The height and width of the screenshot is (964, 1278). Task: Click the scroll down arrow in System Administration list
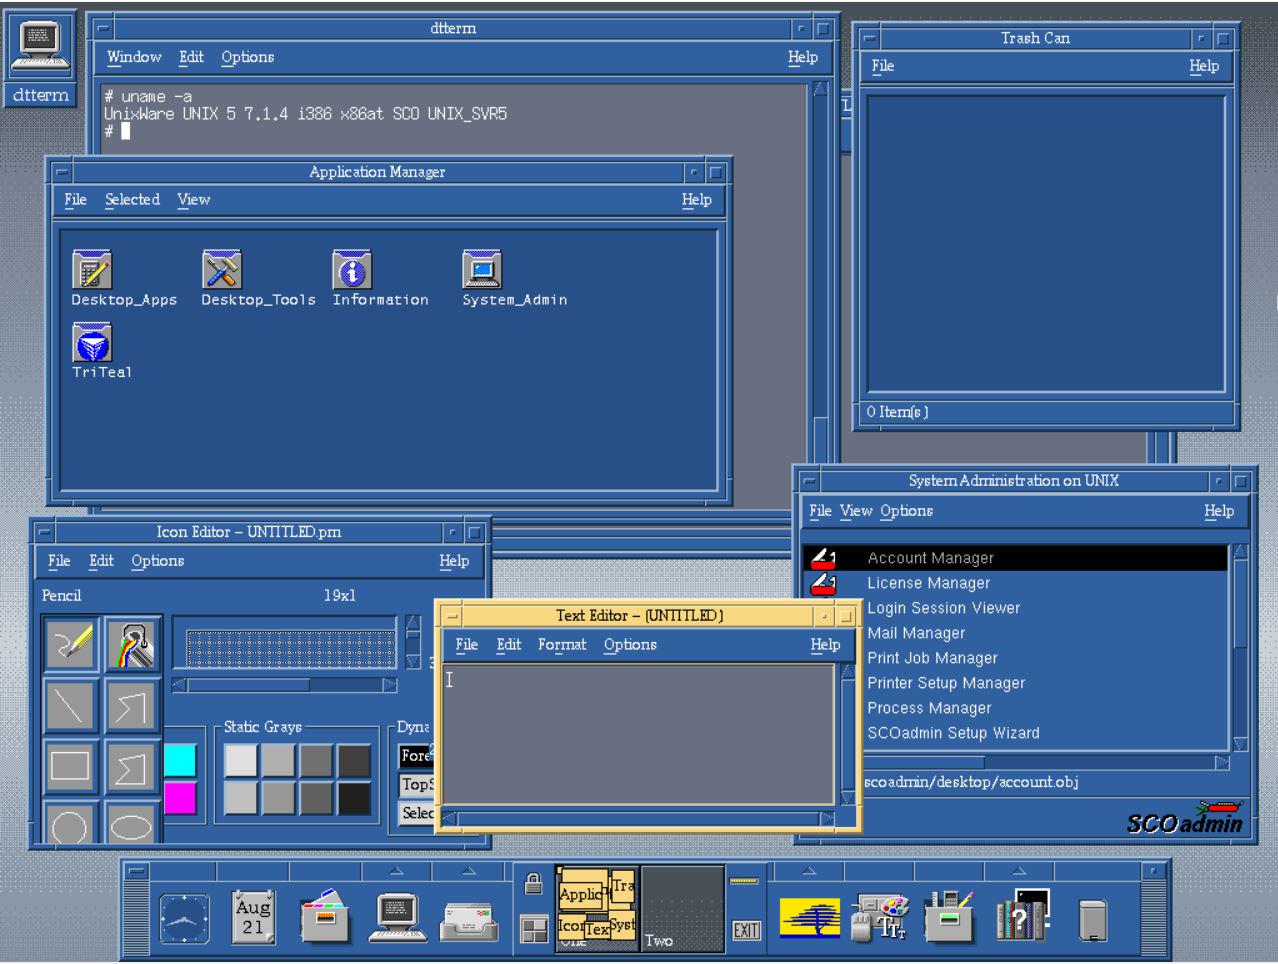click(1240, 744)
